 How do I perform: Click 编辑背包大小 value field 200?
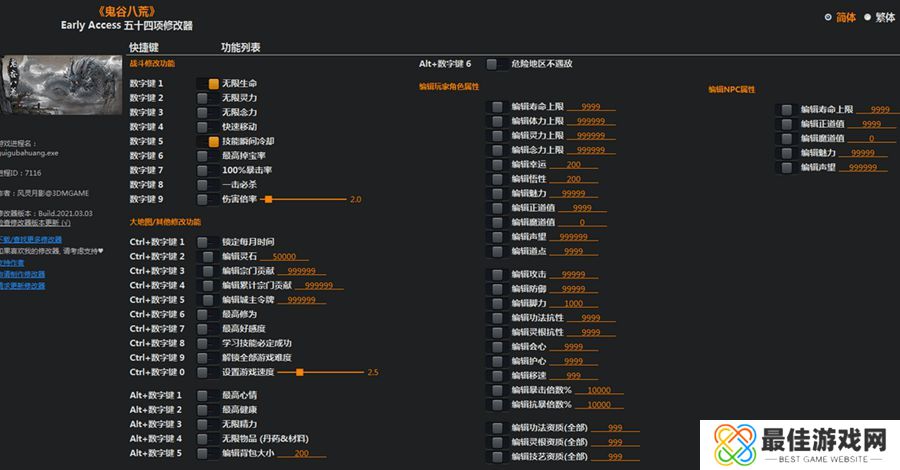(x=302, y=453)
